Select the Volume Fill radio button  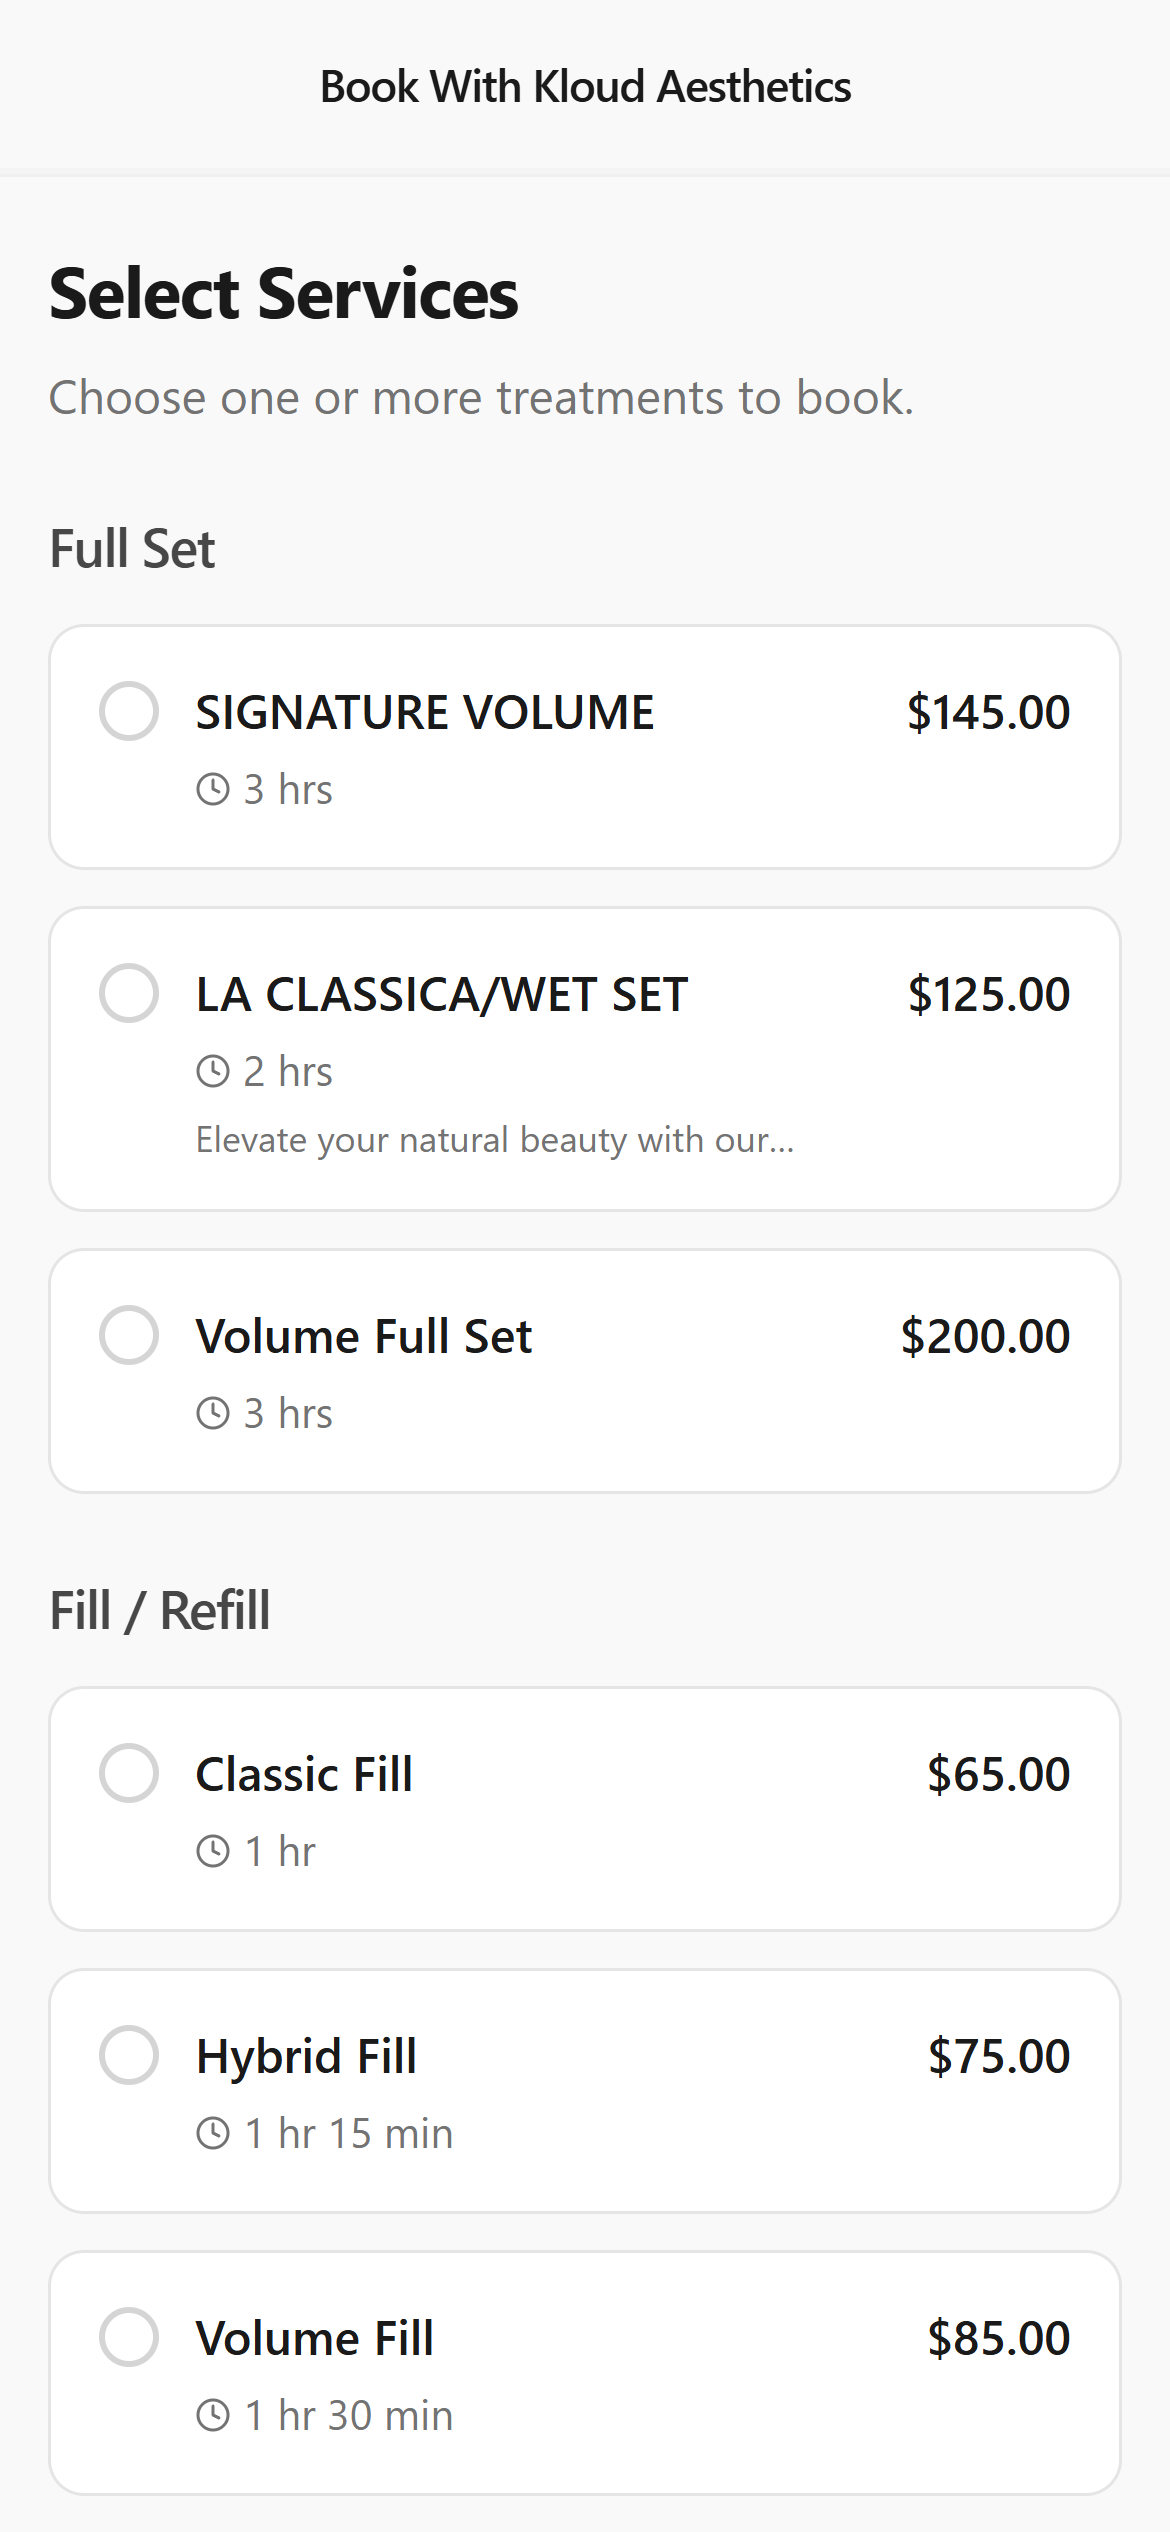[x=129, y=2337]
